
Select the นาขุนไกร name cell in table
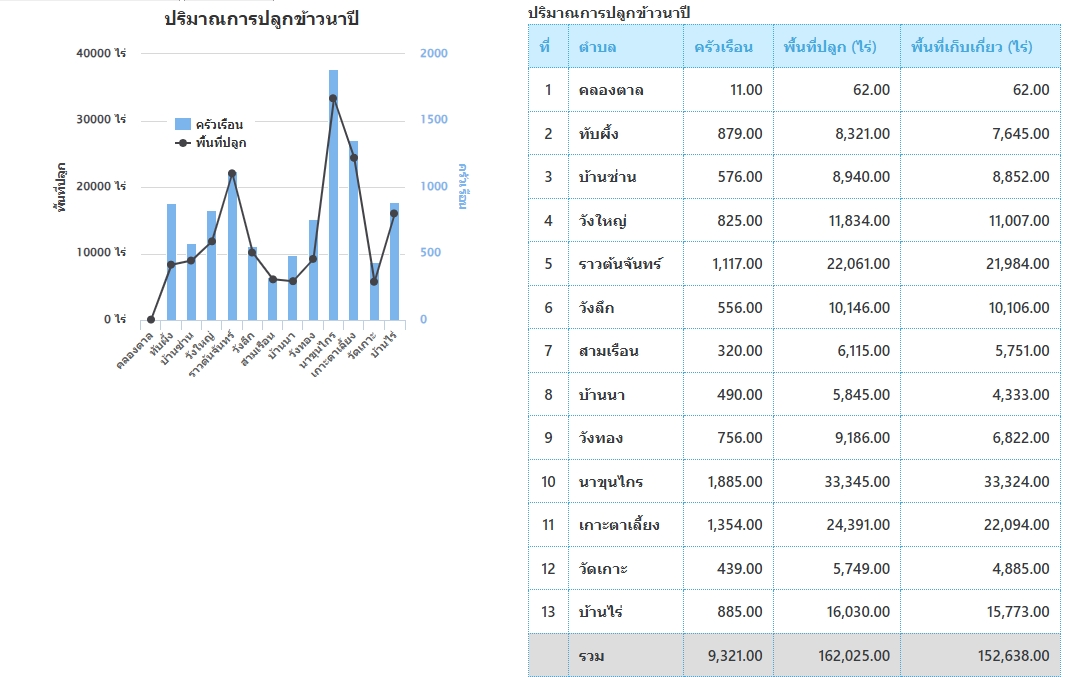pos(610,482)
